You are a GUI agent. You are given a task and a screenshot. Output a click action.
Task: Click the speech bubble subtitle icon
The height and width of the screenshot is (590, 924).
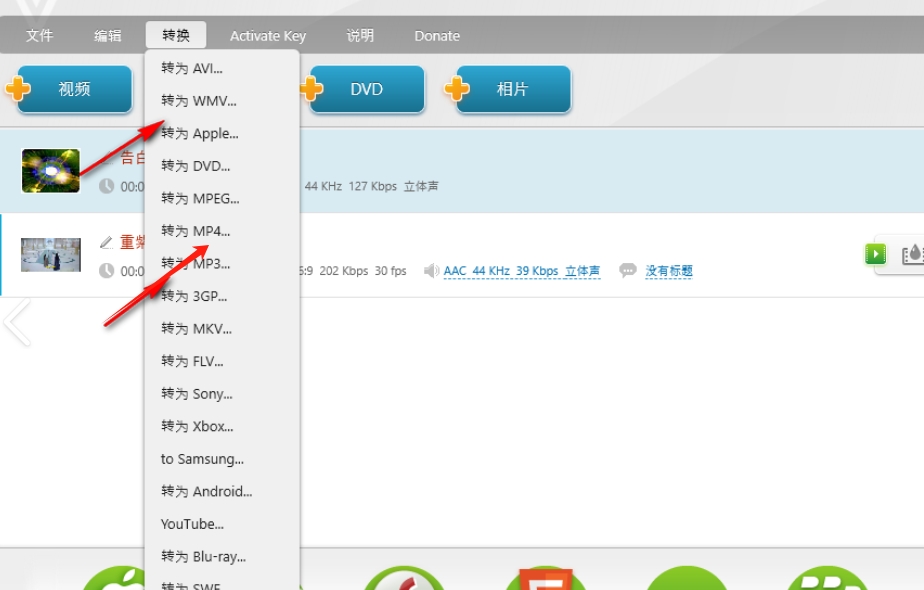tap(628, 271)
